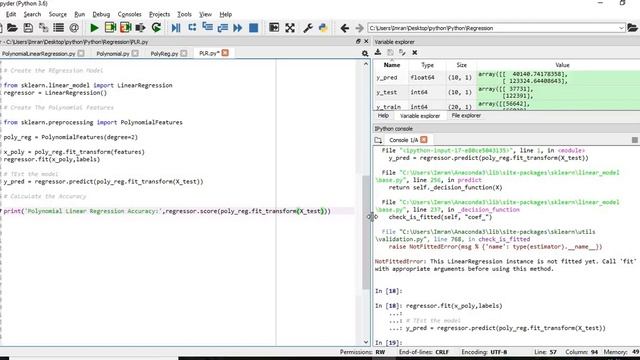Screen dimensions: 640x360
Task: Switch to the Help pane tab
Action: click(x=383, y=116)
